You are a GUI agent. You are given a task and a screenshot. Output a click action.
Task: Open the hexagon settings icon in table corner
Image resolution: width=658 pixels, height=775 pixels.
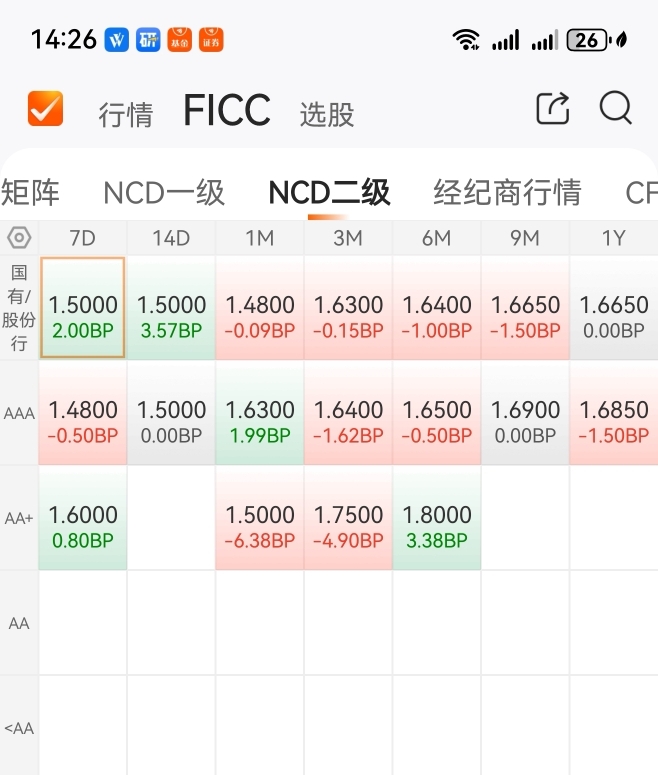[19, 238]
